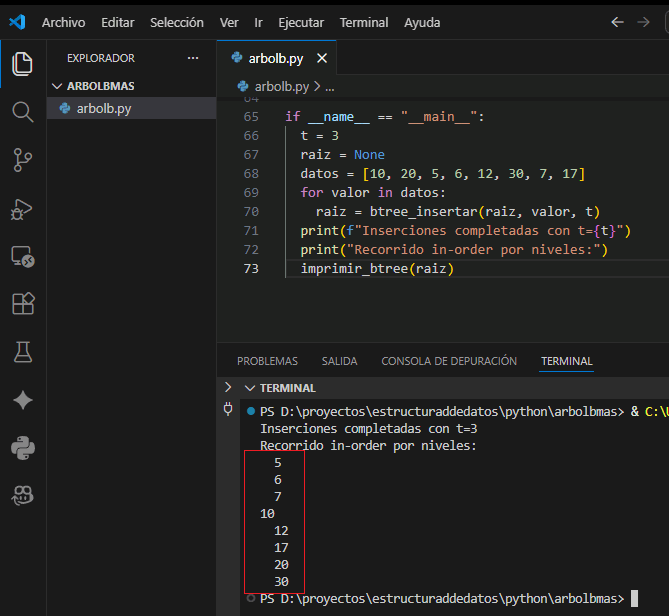669x616 pixels.
Task: Open the Search view icon
Action: (x=22, y=111)
